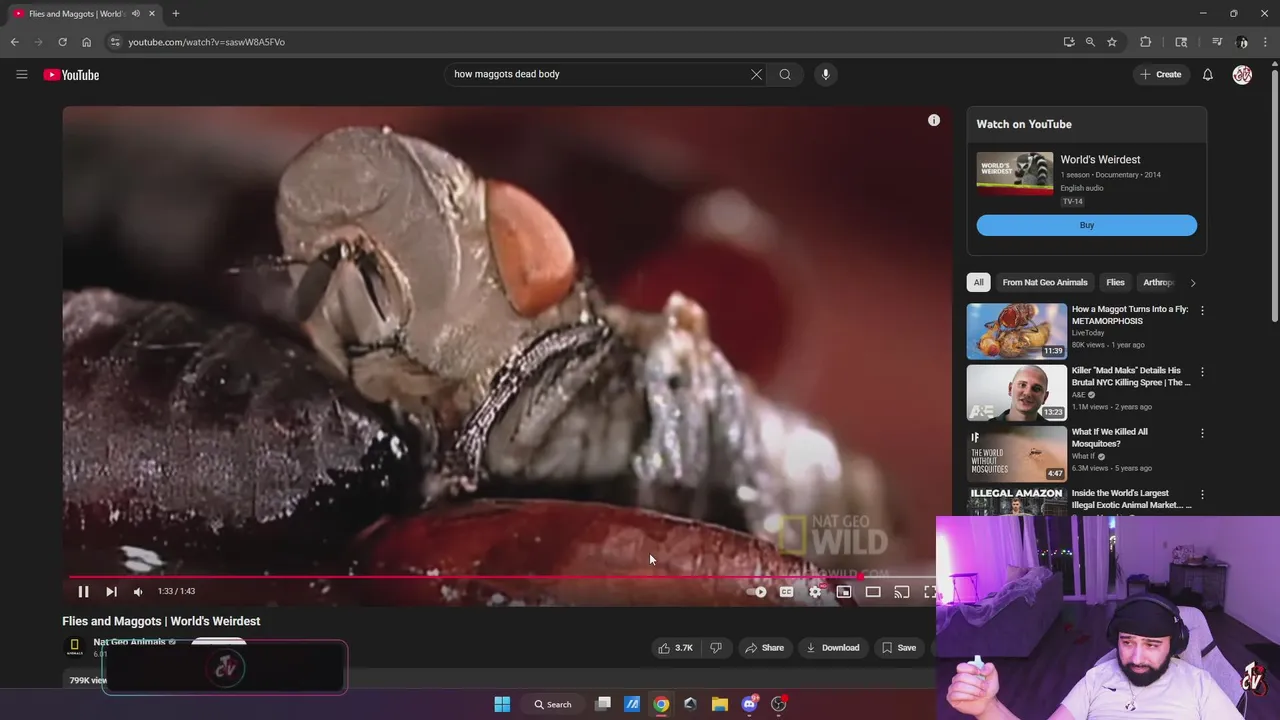
Task: Open Chrome's three-dot menu
Action: pyautogui.click(x=1266, y=42)
